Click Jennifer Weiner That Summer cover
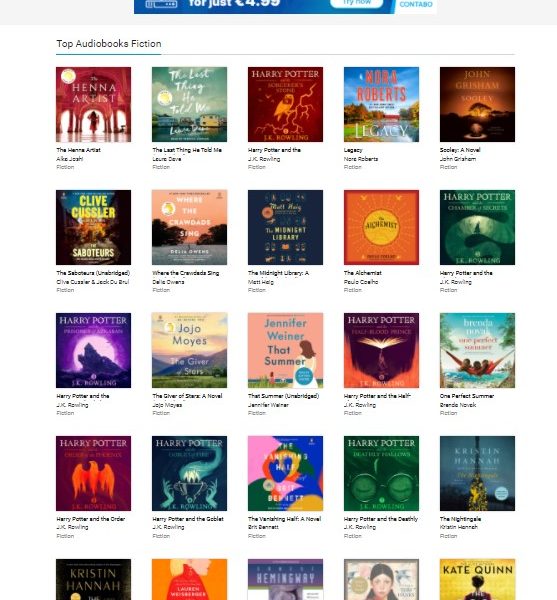557x600 pixels. [x=285, y=351]
